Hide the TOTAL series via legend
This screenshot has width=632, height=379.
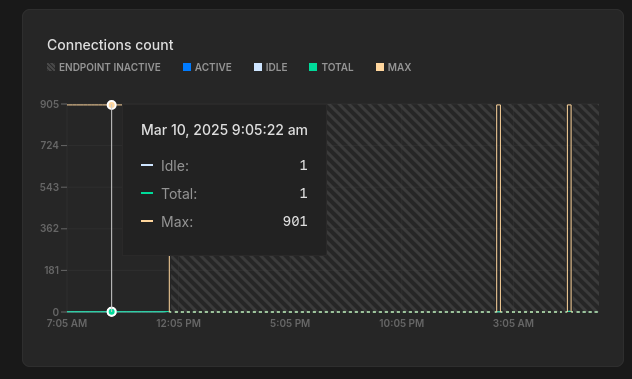[331, 67]
